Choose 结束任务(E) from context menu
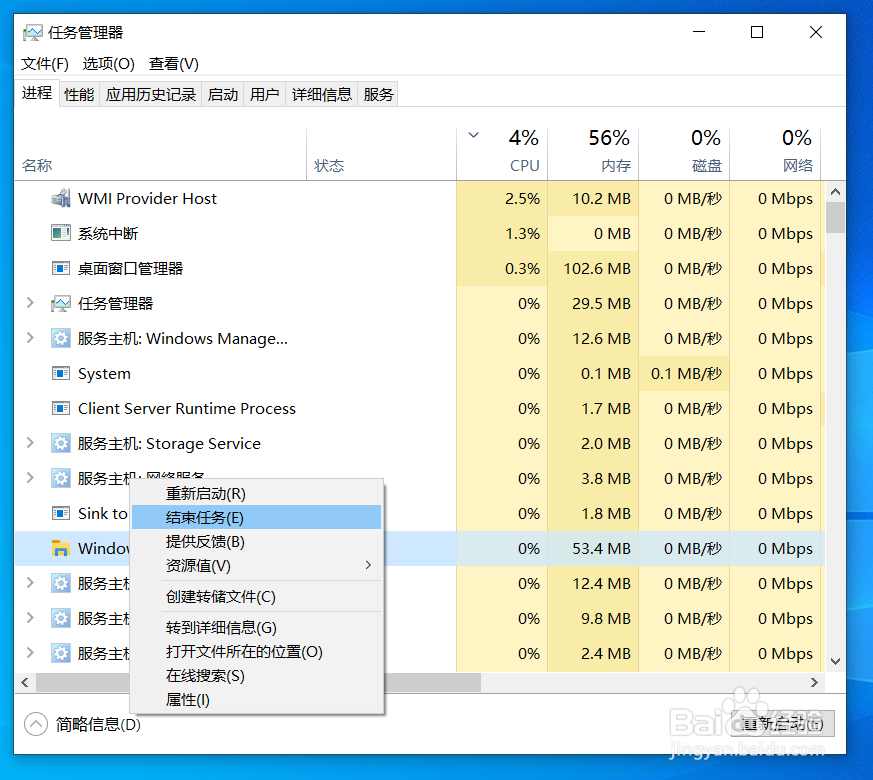 pyautogui.click(x=257, y=517)
